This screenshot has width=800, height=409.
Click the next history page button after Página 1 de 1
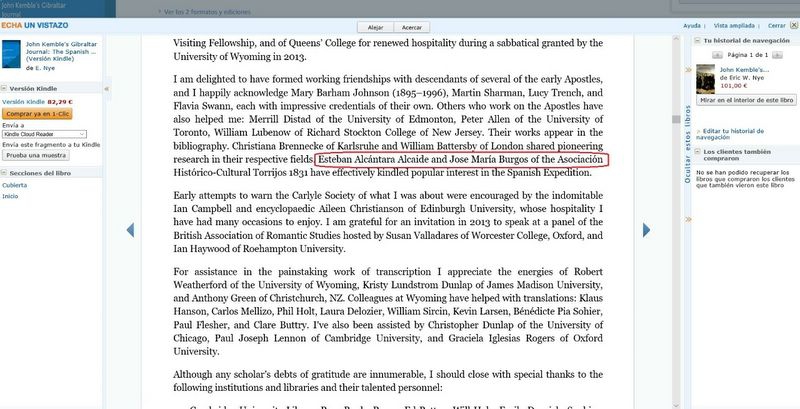click(777, 55)
